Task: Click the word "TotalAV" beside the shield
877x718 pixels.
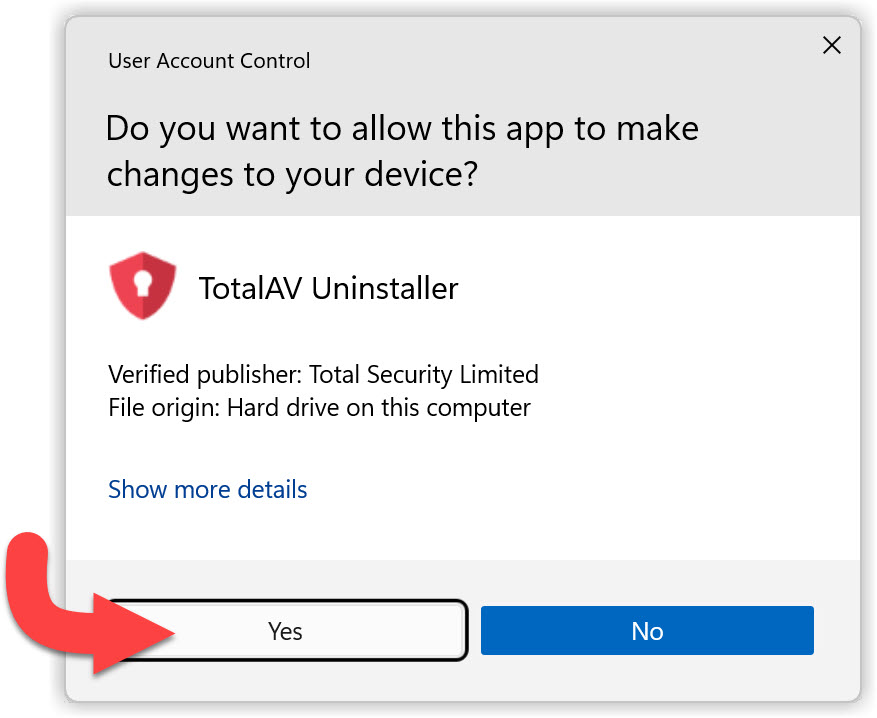Action: (251, 288)
